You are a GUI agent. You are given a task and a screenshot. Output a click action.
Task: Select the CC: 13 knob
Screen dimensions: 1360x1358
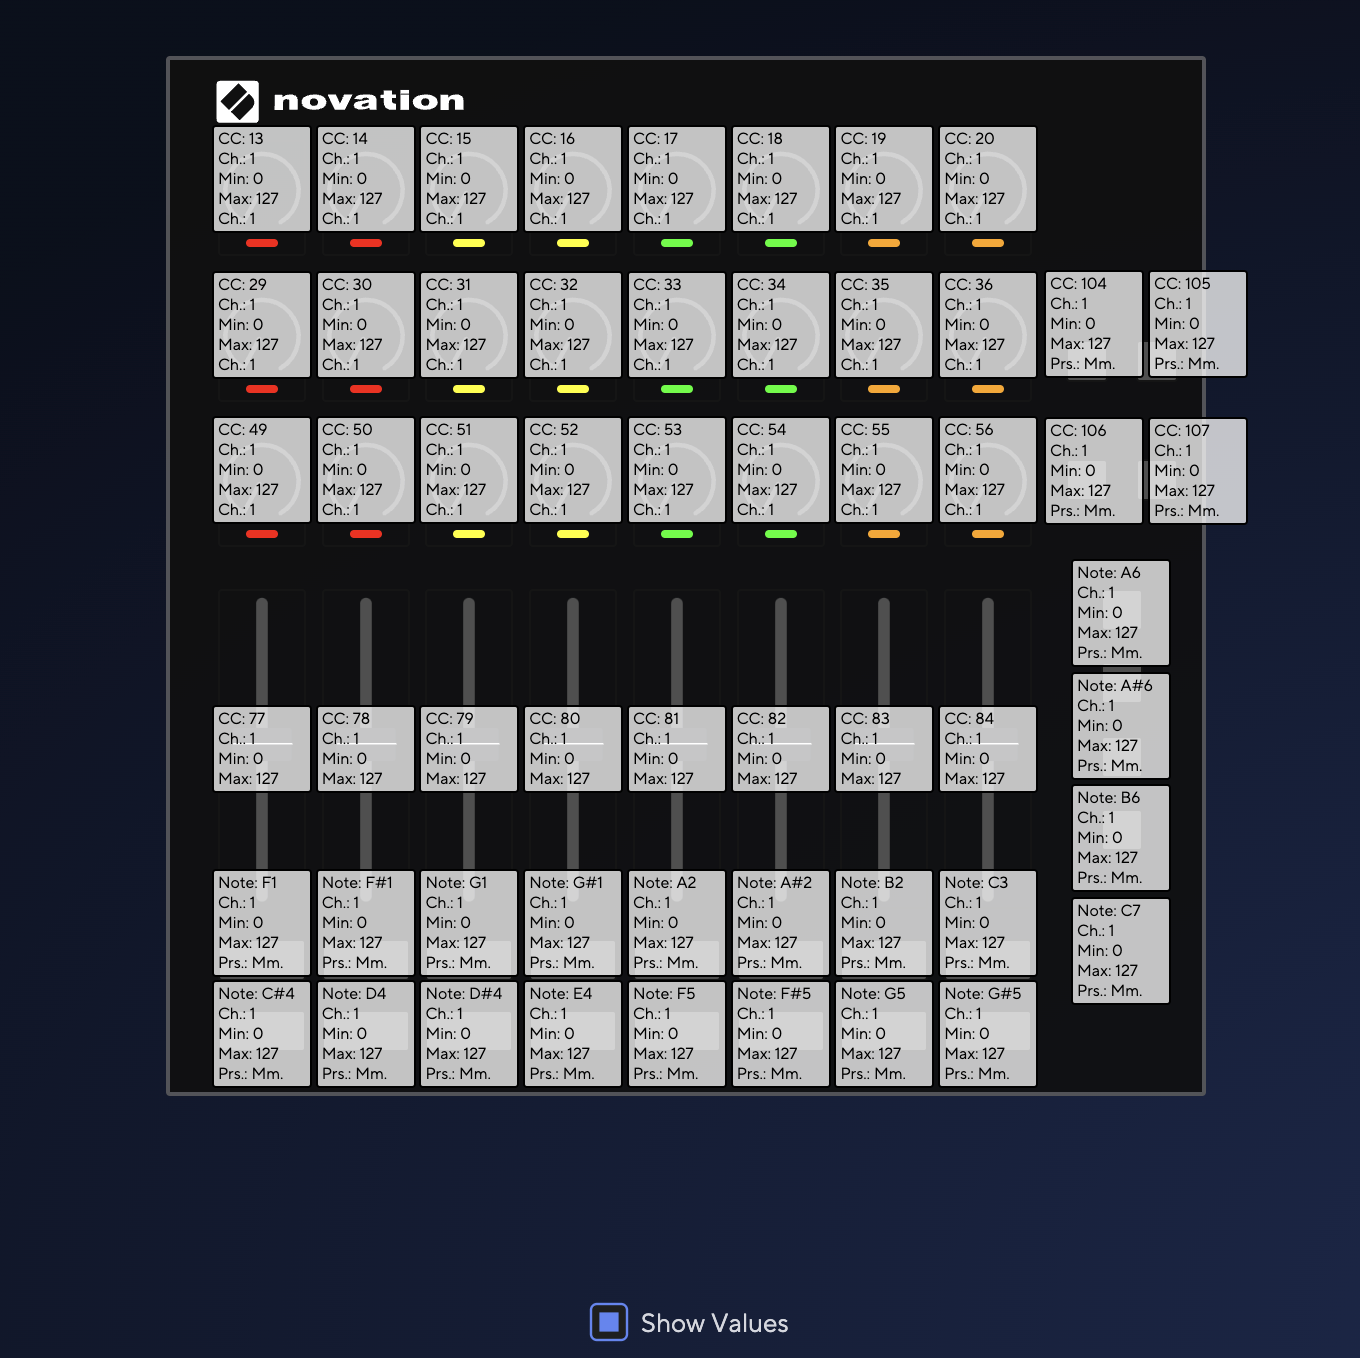tap(262, 179)
